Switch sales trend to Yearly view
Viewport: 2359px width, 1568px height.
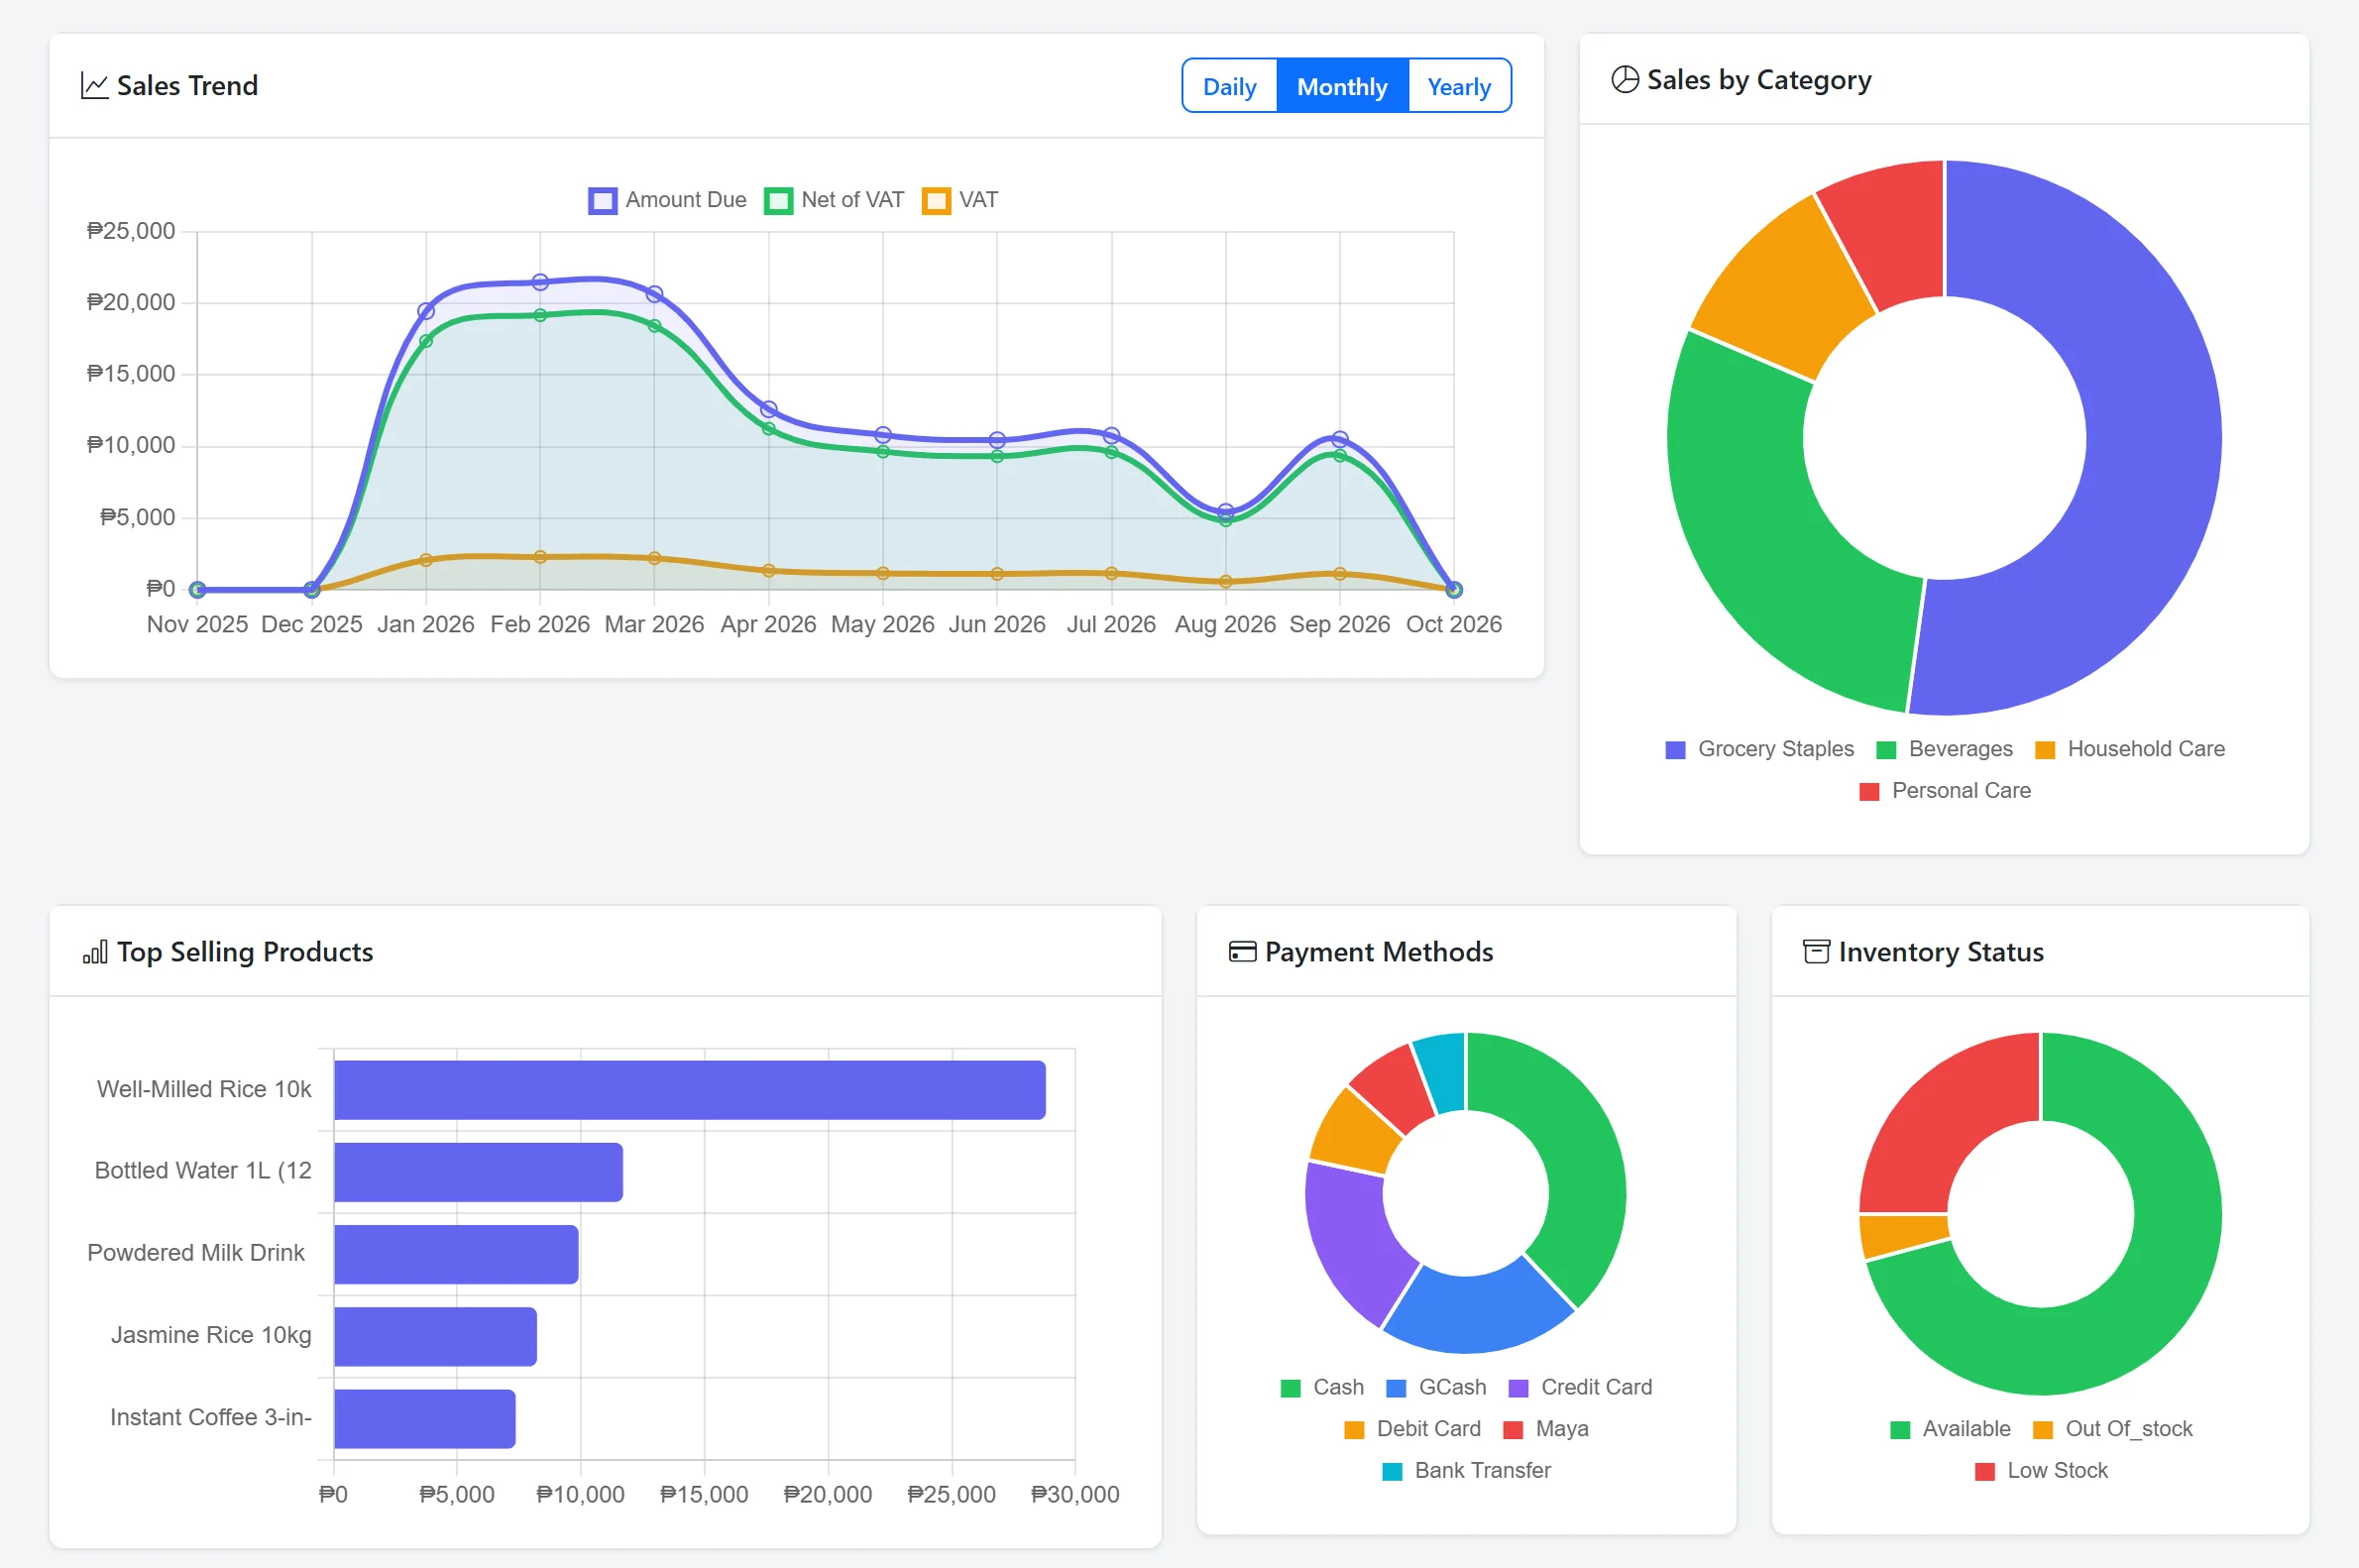point(1459,86)
